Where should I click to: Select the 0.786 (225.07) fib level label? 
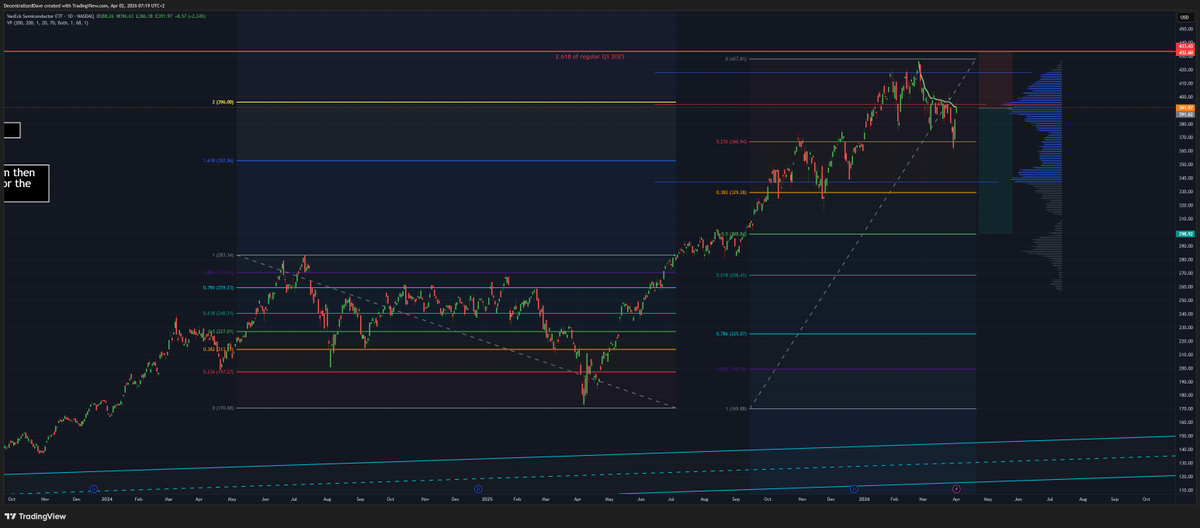[732, 335]
